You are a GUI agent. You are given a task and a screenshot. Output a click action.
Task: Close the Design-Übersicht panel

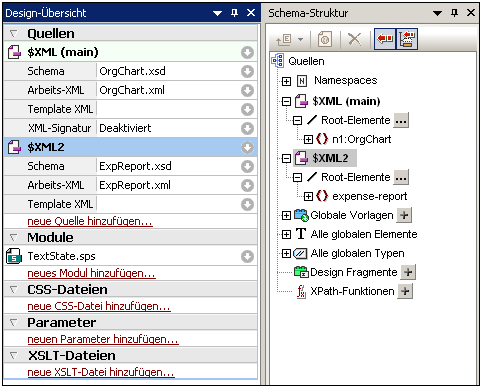click(x=251, y=13)
